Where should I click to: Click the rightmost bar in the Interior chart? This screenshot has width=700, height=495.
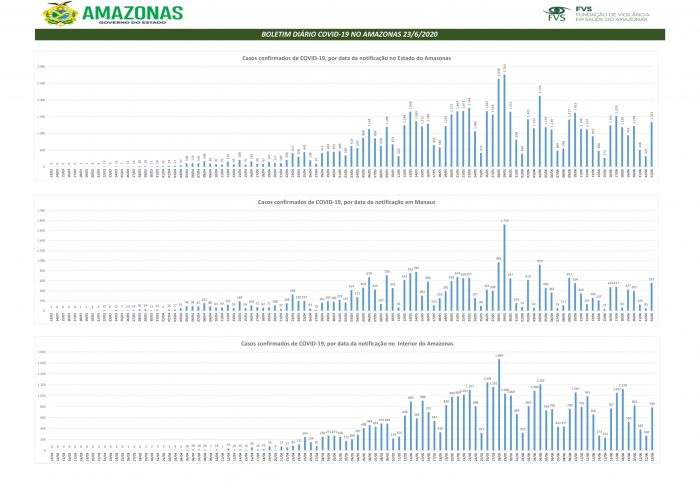[x=652, y=429]
